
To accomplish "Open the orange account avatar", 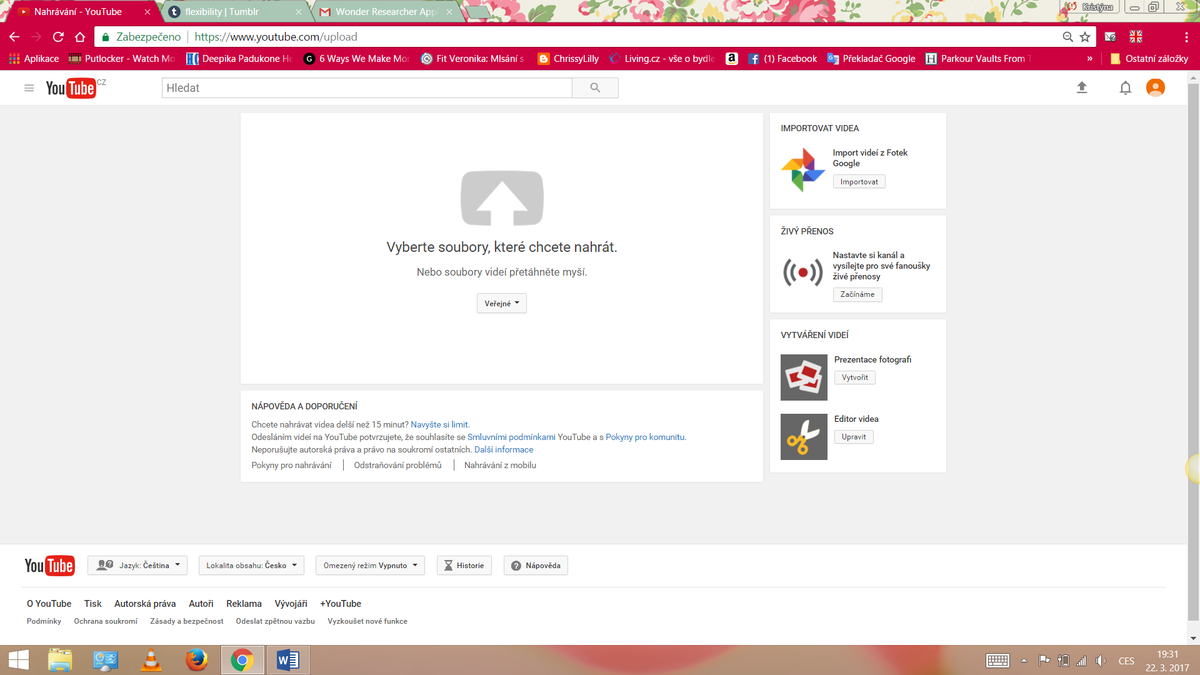I will point(1155,88).
